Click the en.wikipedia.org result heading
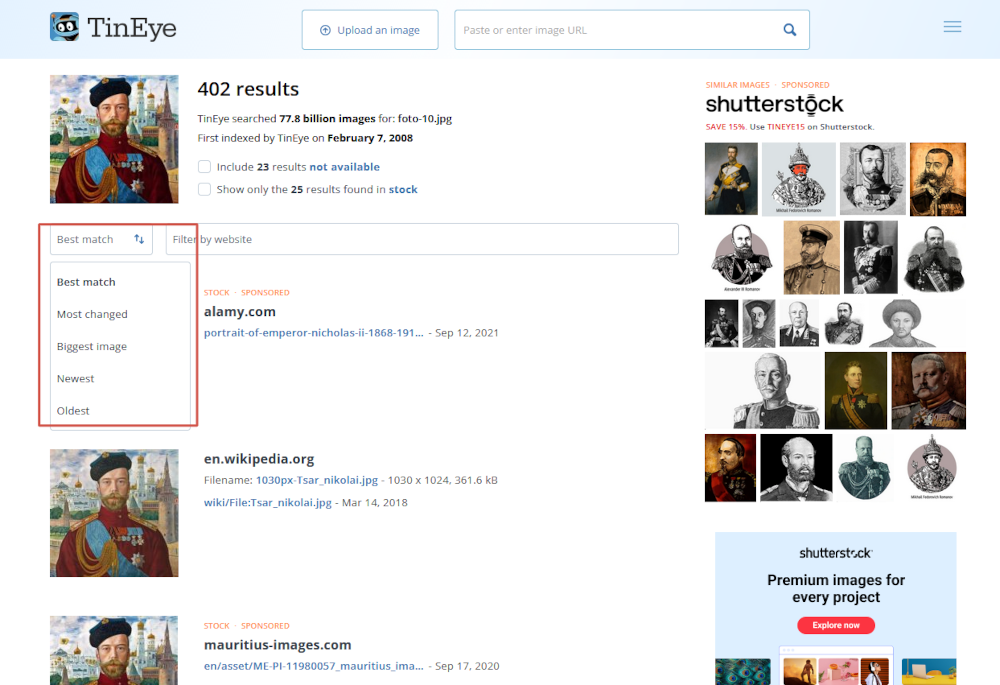This screenshot has width=1000, height=685. 259,459
